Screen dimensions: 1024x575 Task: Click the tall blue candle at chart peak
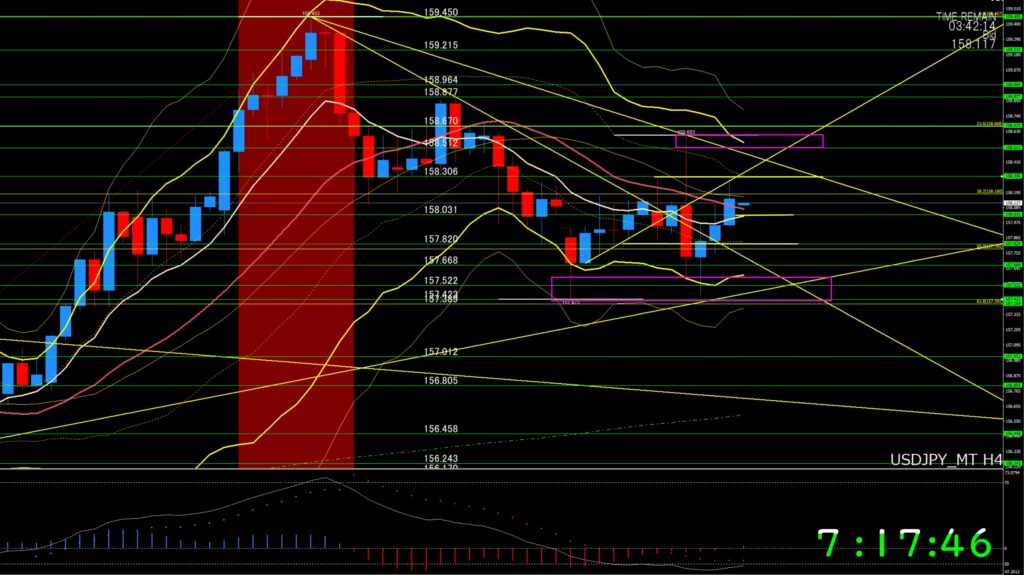311,46
